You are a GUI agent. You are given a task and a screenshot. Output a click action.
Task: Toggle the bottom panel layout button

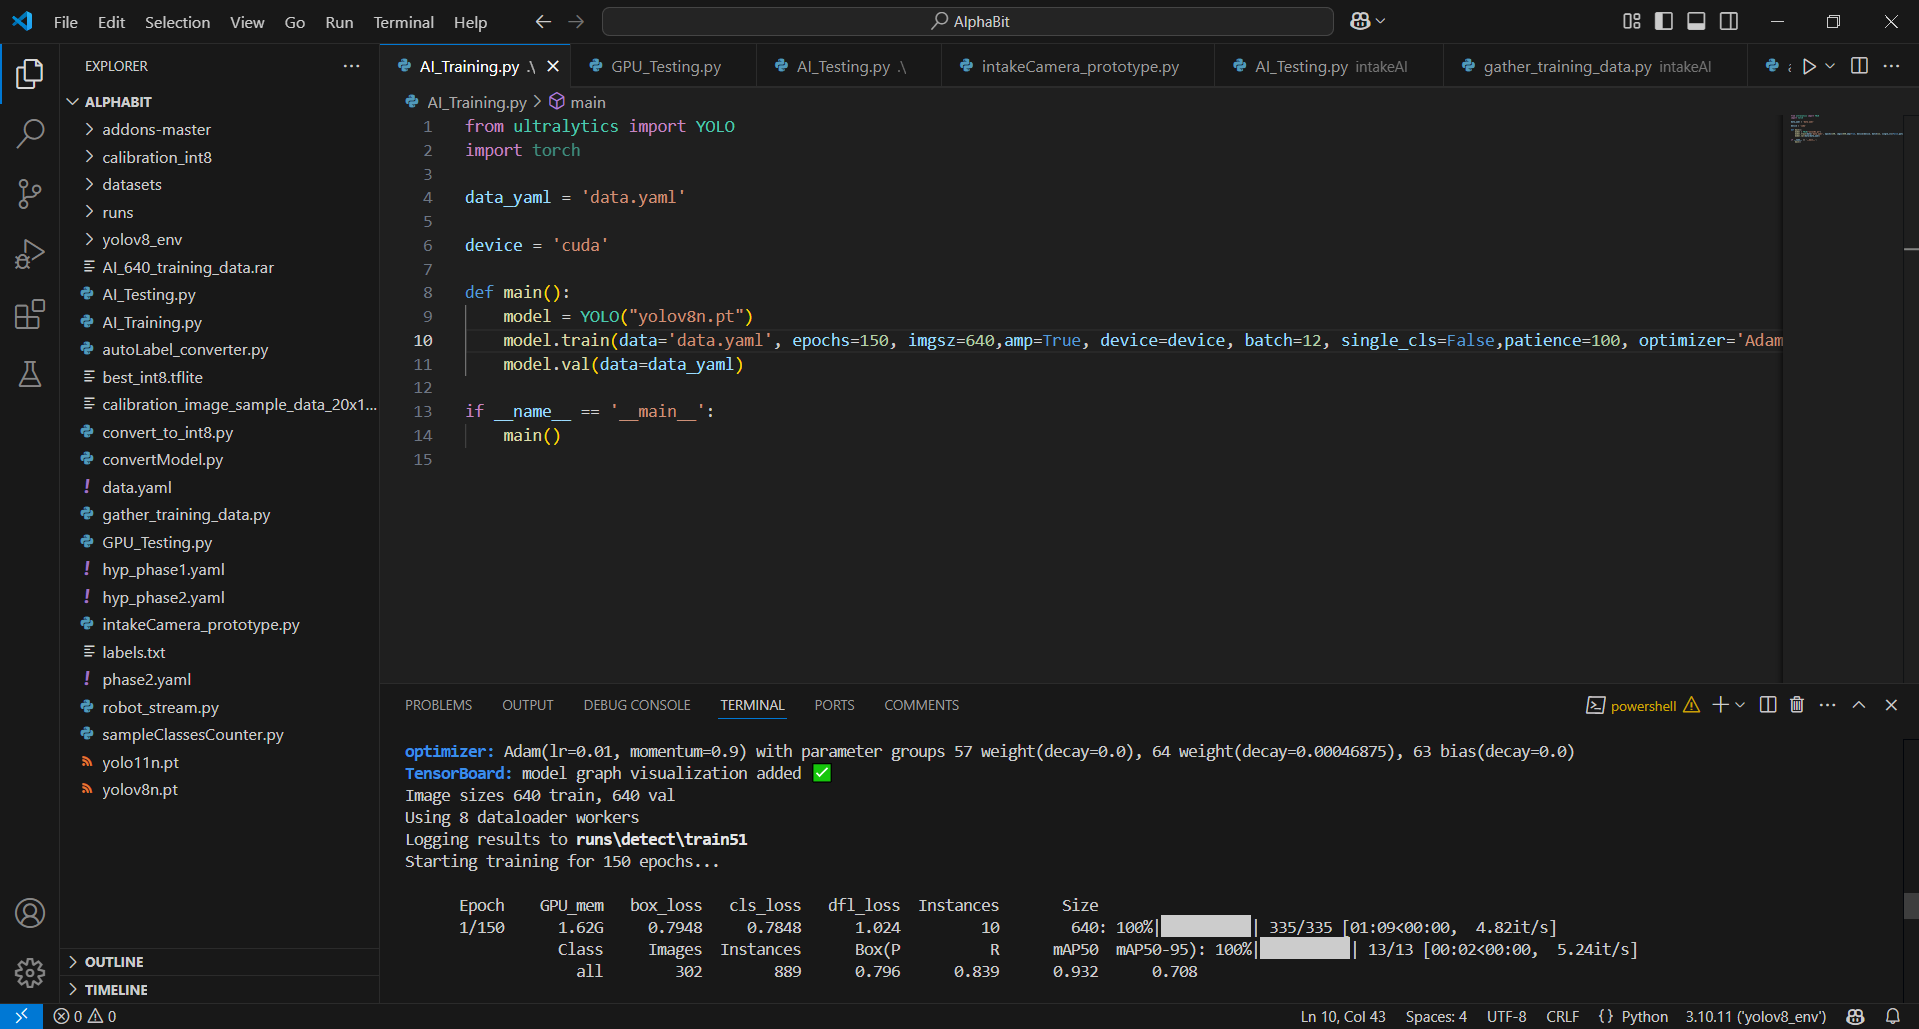click(x=1696, y=21)
